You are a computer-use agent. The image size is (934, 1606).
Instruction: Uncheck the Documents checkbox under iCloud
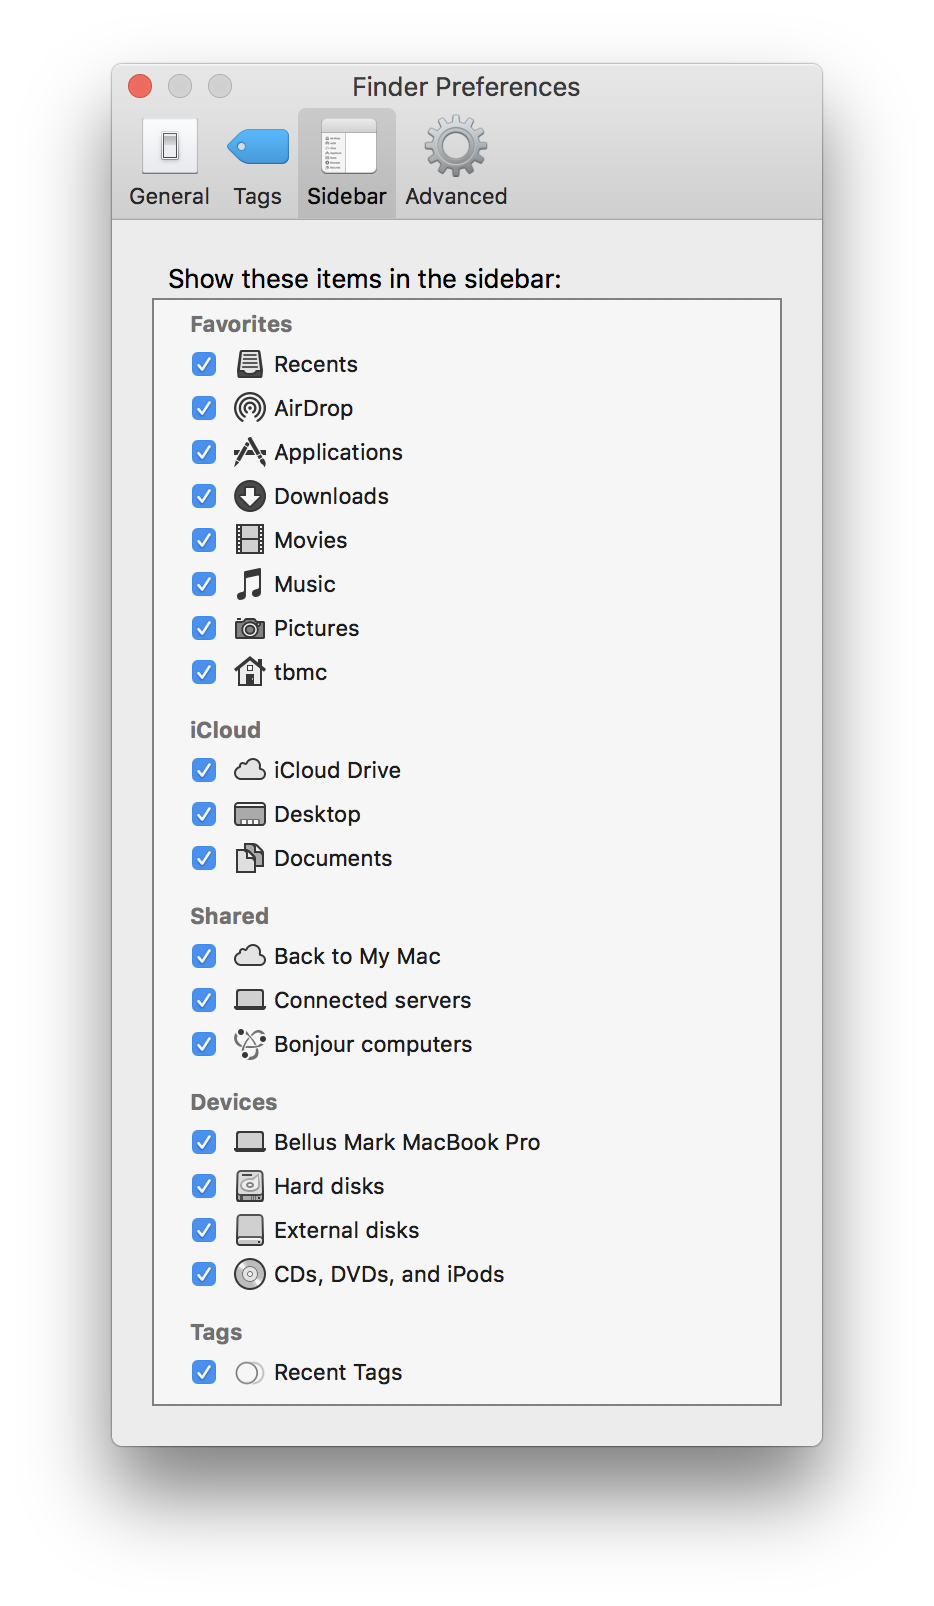tap(204, 858)
